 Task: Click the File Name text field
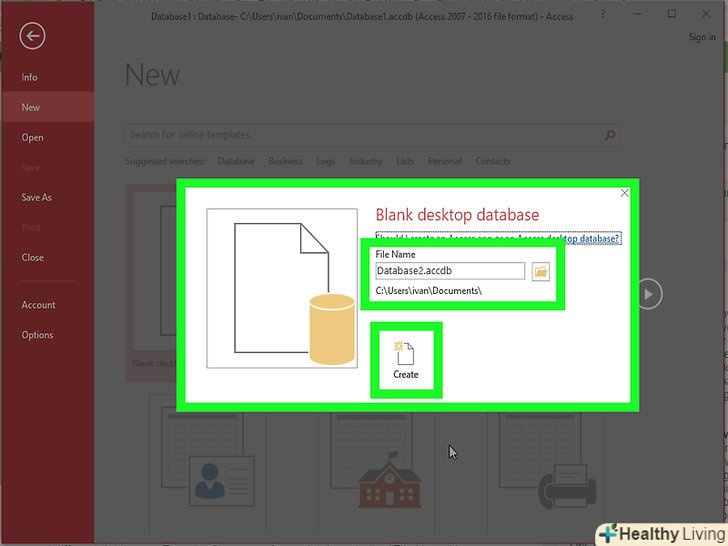(450, 271)
